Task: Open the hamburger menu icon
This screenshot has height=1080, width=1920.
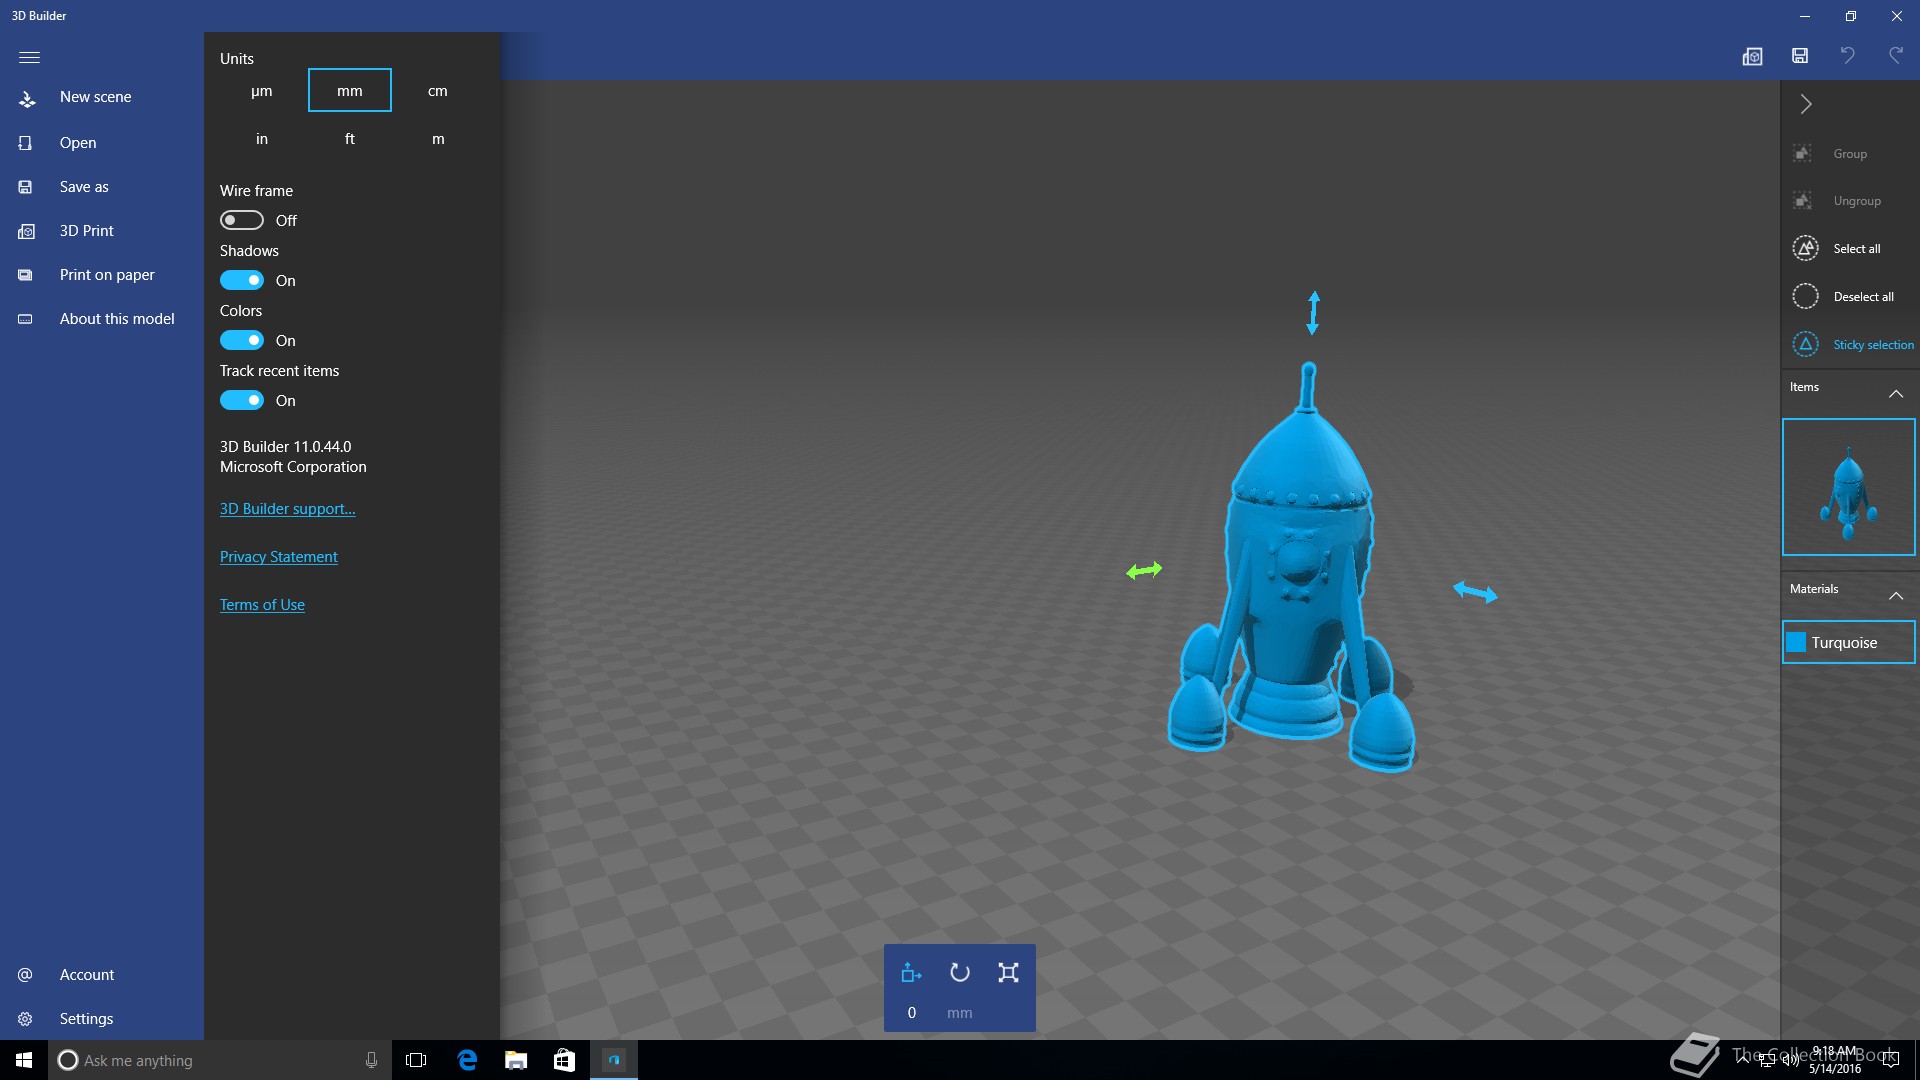Action: click(x=29, y=57)
